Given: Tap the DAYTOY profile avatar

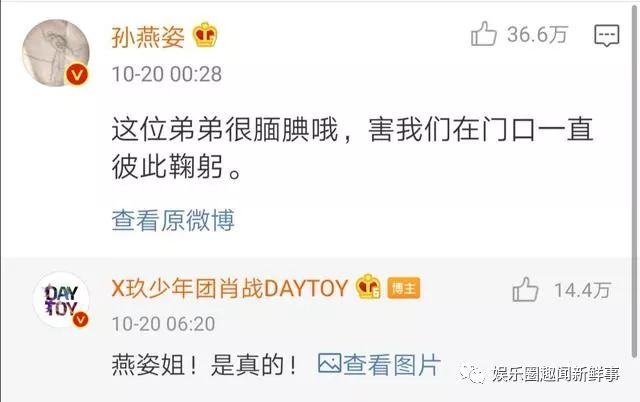Looking at the screenshot, I should point(61,300).
